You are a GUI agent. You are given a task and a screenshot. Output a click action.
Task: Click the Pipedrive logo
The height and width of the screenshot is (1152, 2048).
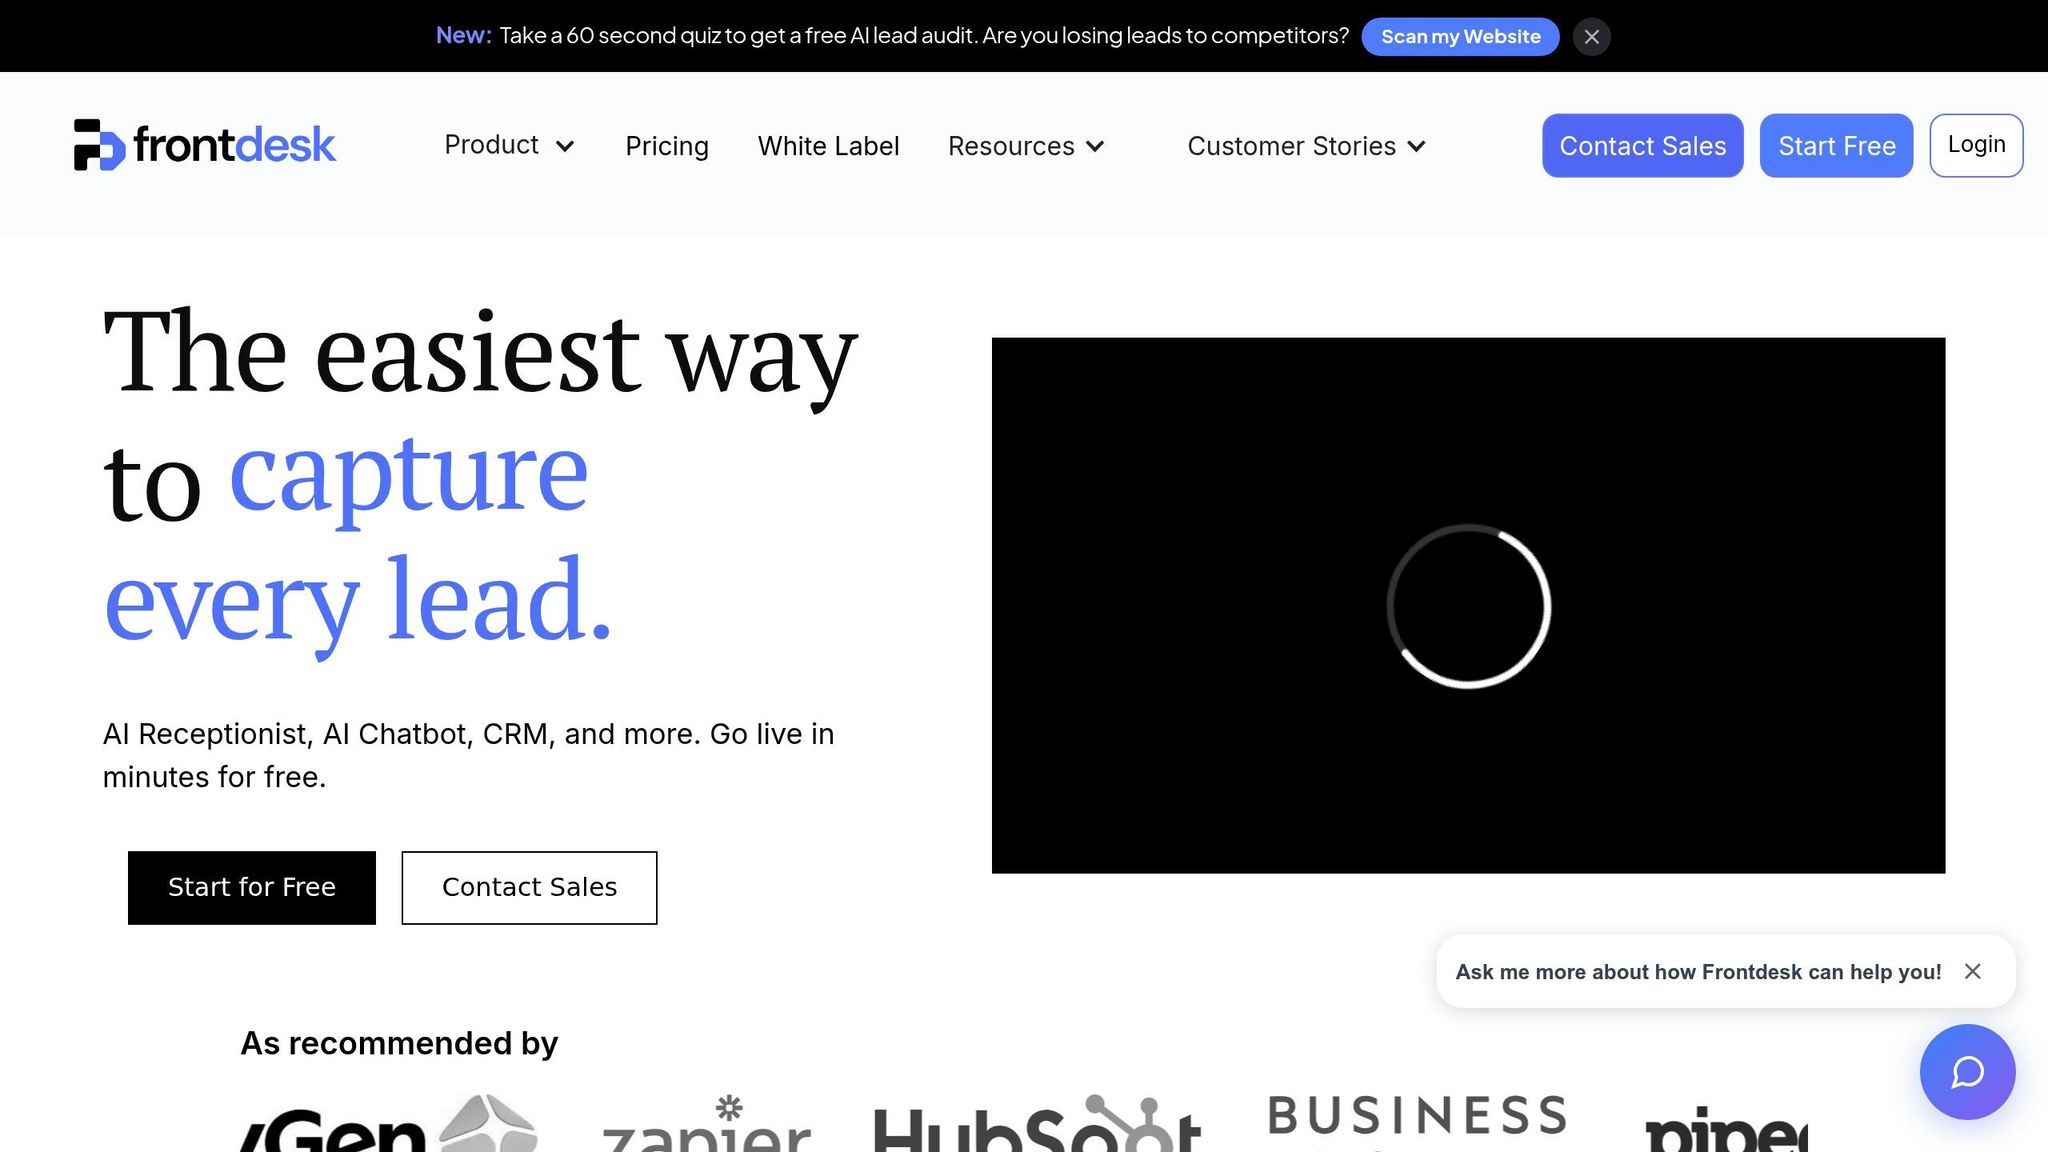click(x=1725, y=1130)
